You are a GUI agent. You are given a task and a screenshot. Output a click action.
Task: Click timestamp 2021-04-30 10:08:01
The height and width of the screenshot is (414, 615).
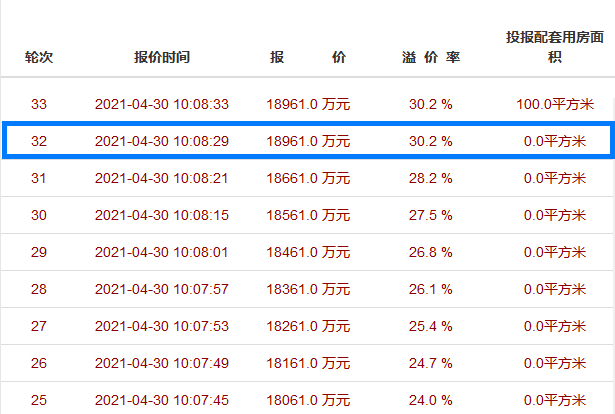pos(162,252)
